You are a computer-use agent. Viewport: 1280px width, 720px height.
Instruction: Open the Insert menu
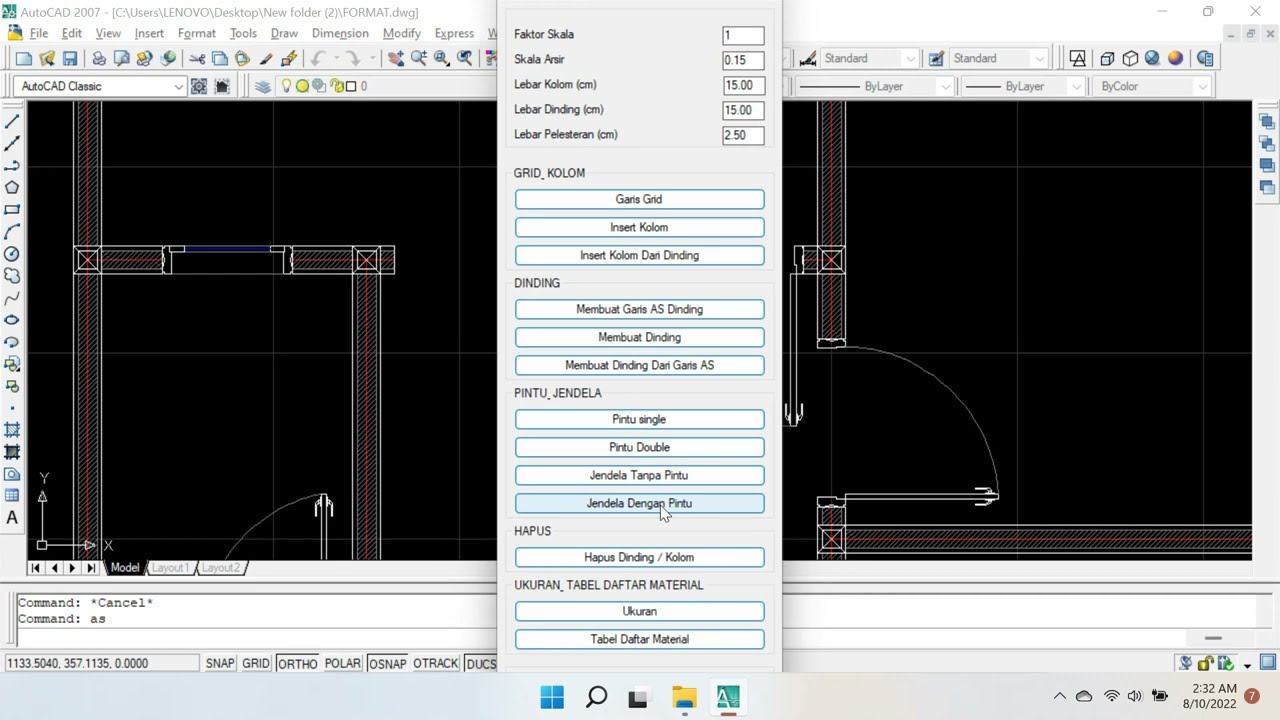tap(149, 33)
